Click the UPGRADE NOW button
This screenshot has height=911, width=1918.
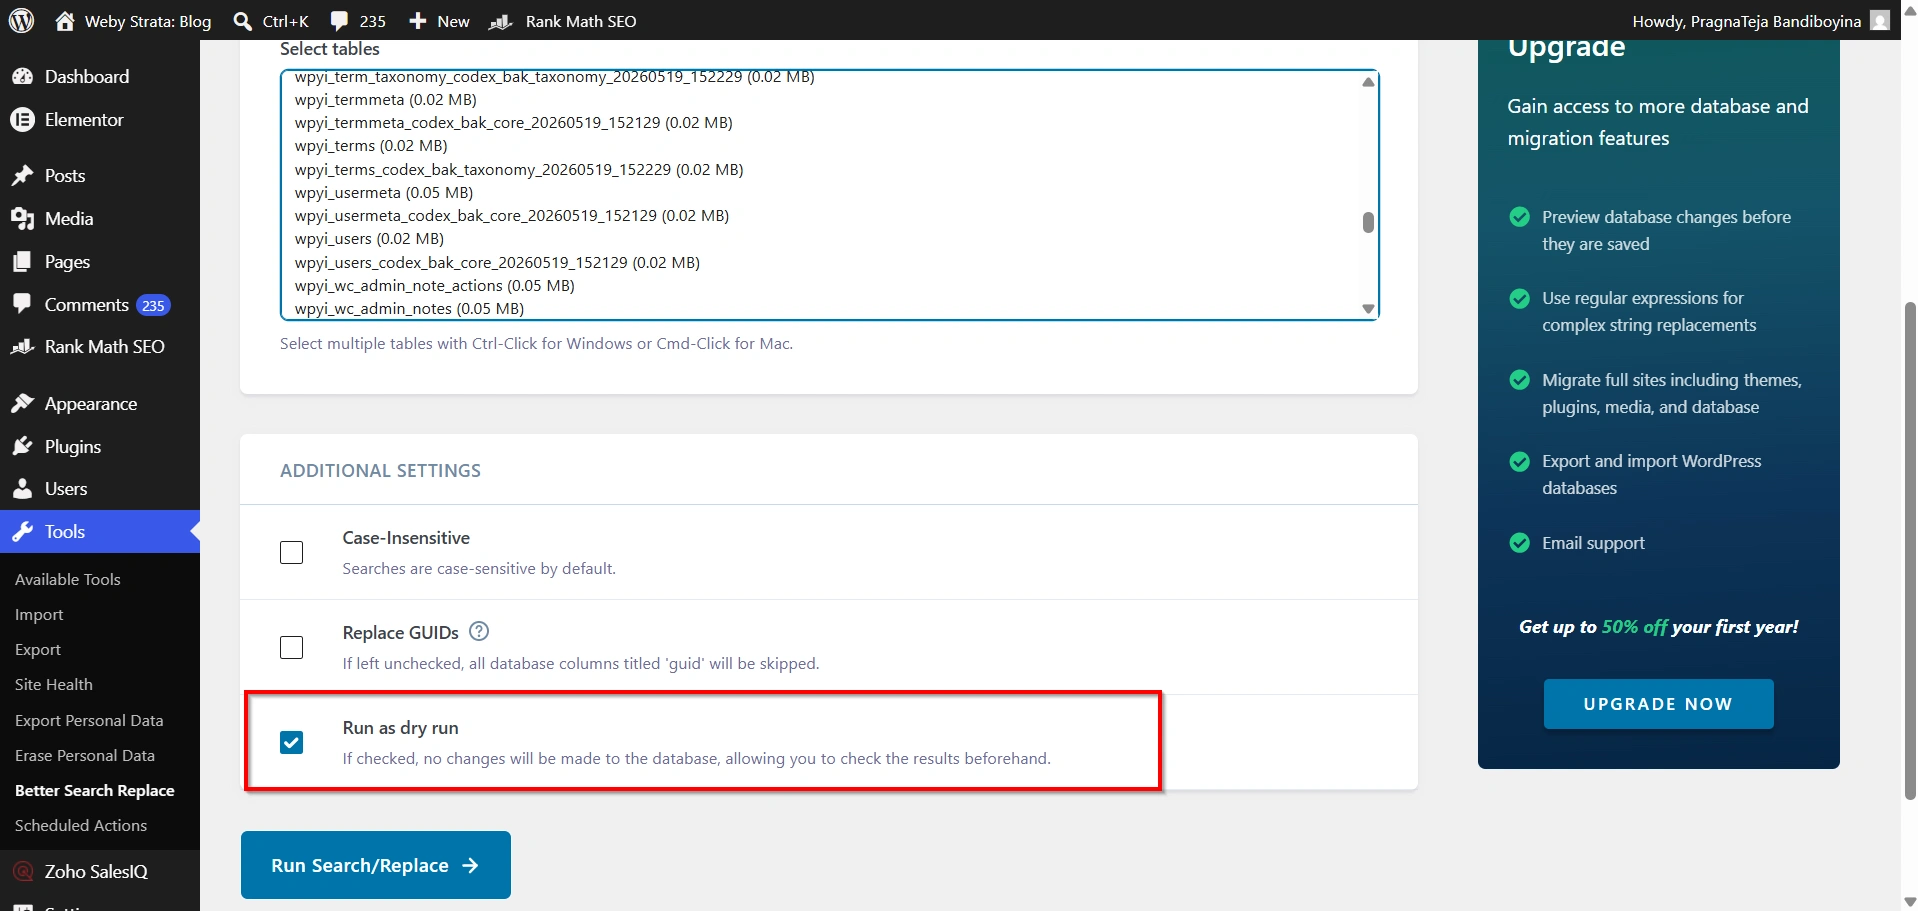tap(1658, 704)
